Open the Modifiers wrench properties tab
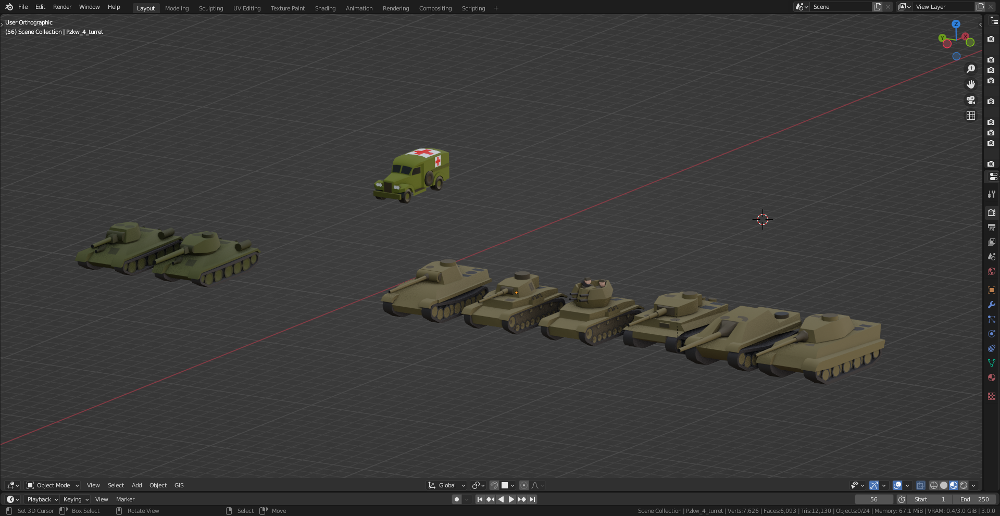1000x516 pixels. (992, 303)
